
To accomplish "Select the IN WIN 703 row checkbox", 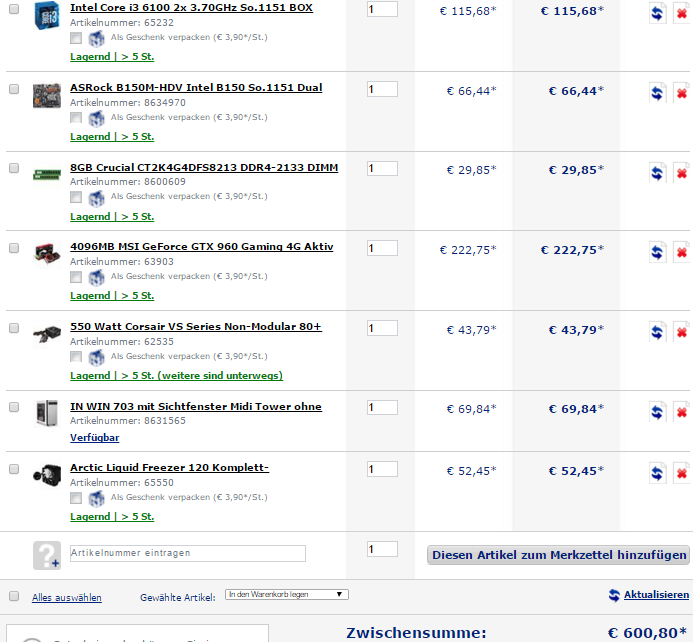I will point(14,407).
